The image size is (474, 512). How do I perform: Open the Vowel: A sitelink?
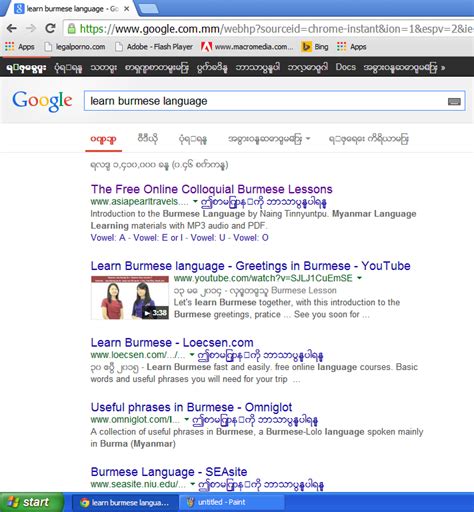tap(108, 238)
